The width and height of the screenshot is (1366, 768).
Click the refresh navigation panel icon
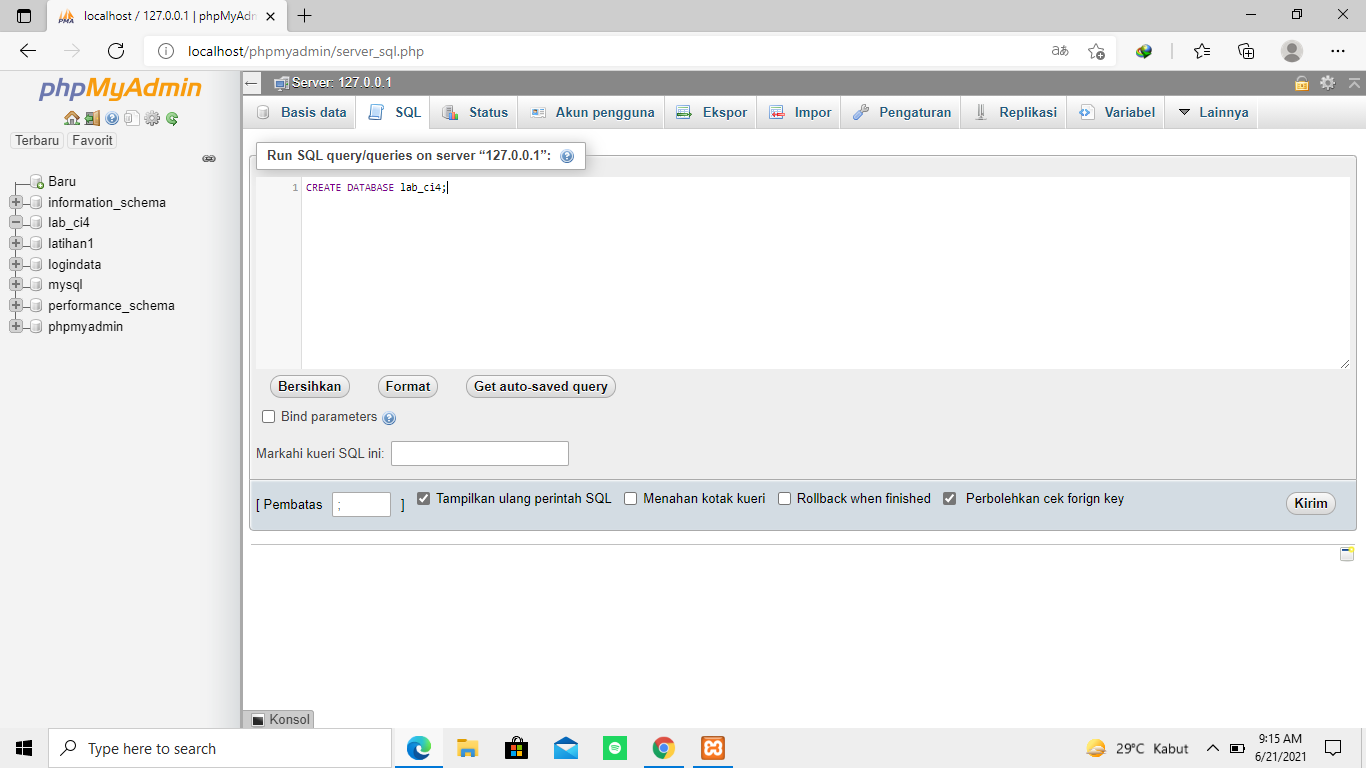tap(171, 118)
